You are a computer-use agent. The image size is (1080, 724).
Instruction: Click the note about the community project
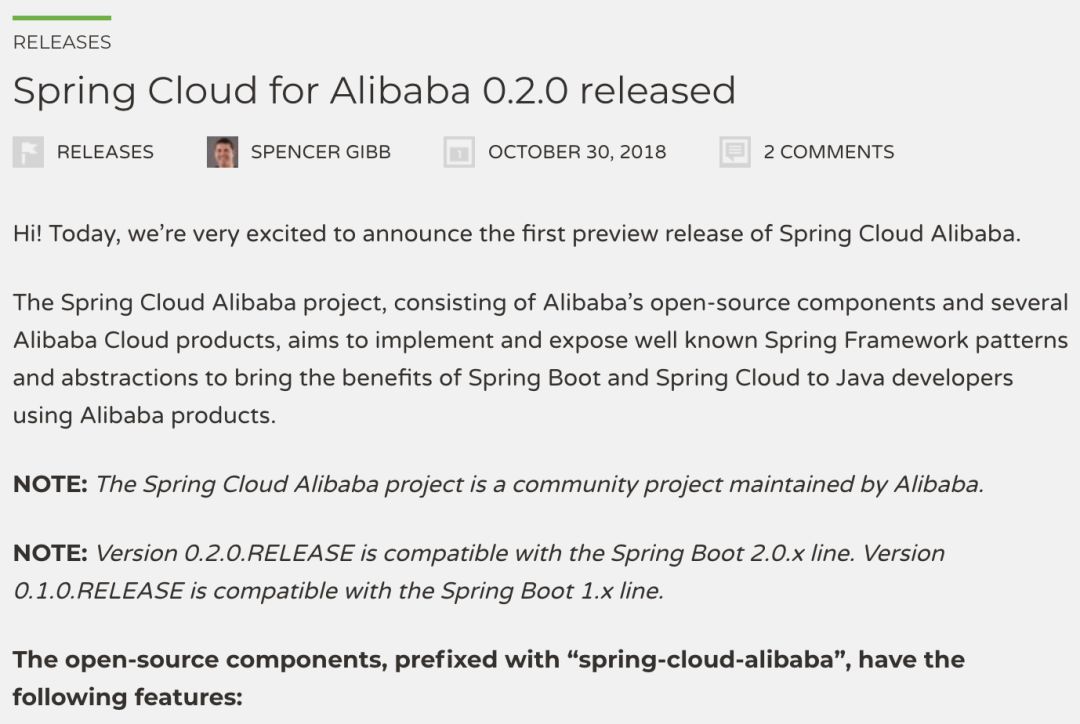(x=540, y=485)
